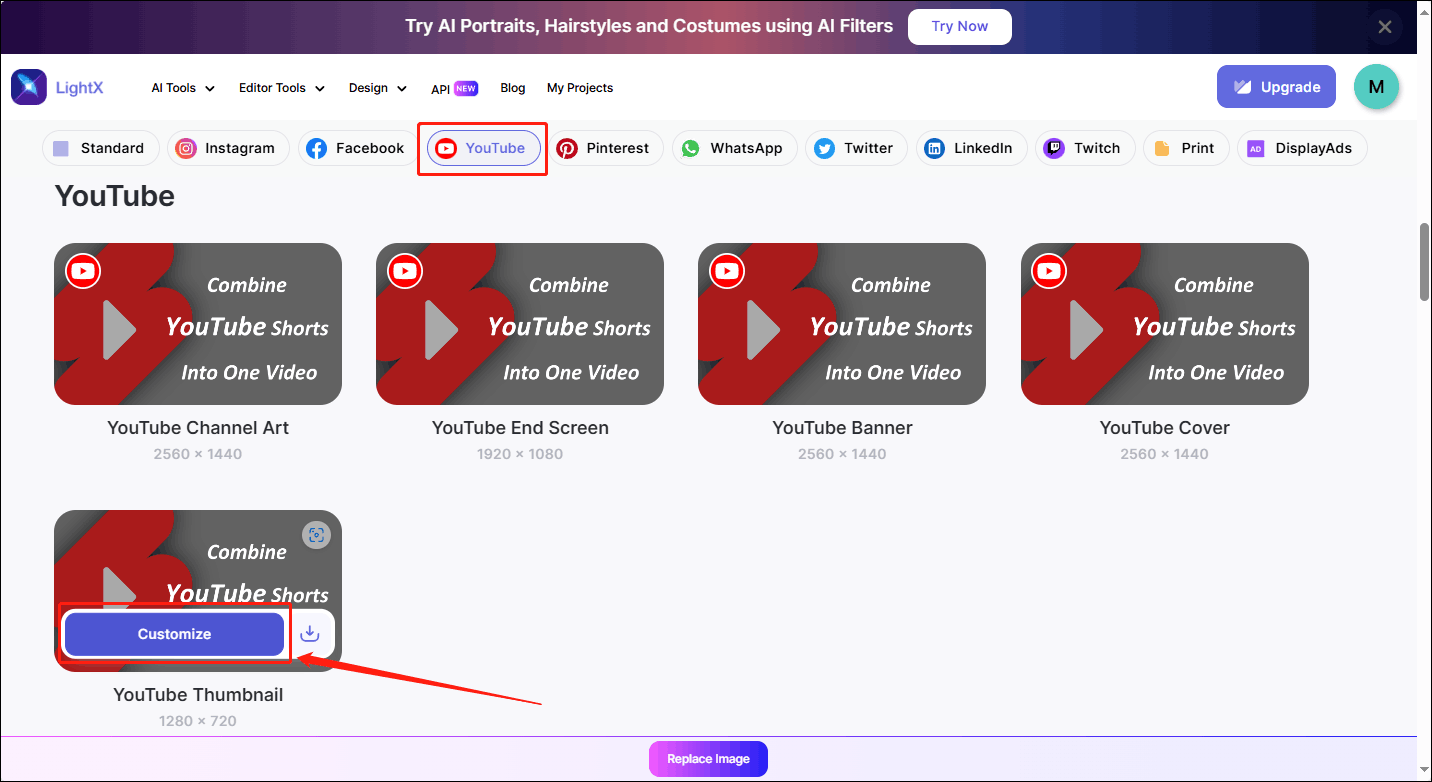Screen dimensions: 1432x782
Task: Select the WhatsApp category chip
Action: 734,148
